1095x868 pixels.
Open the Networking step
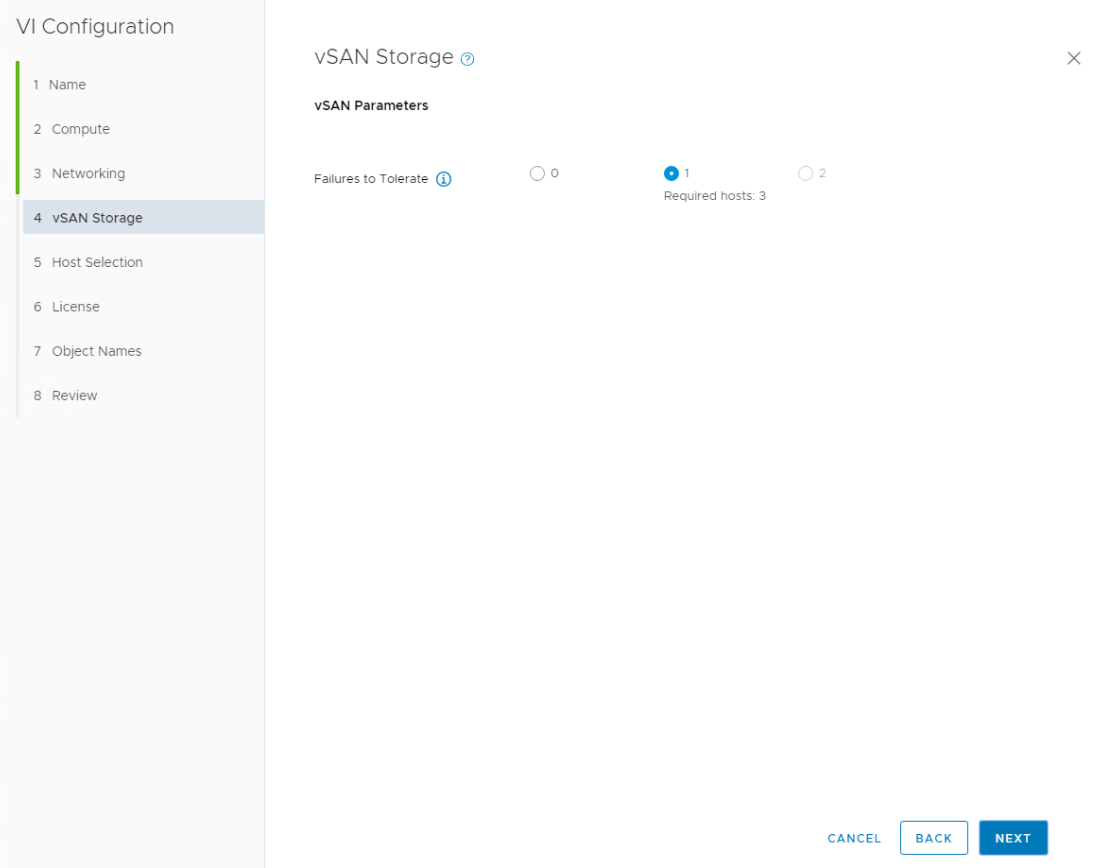88,174
